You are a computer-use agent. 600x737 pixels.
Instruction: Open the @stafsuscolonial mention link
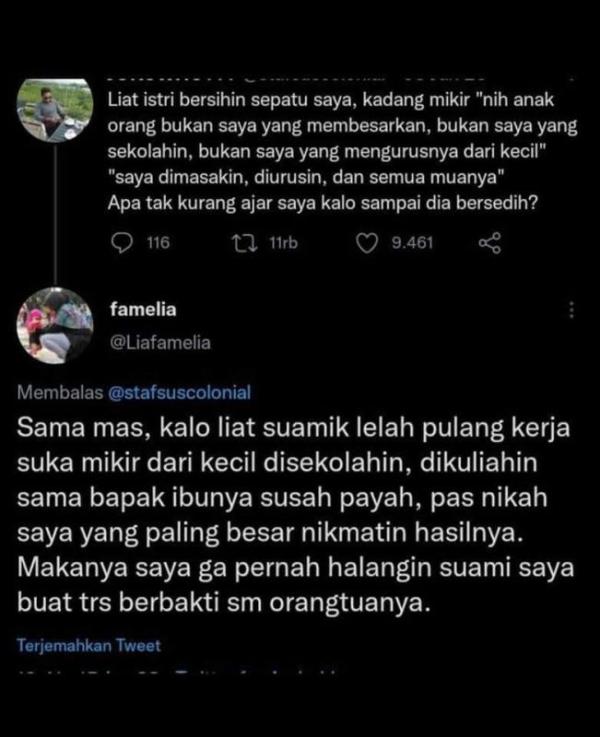click(179, 392)
